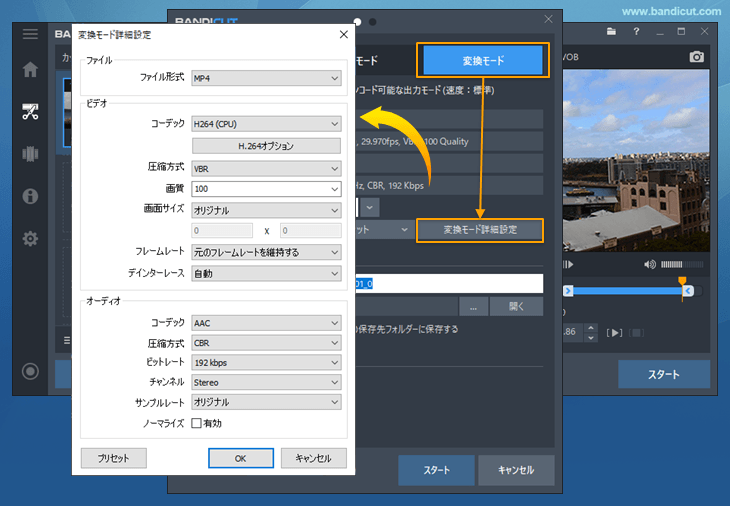Click the segment start handle on timeline
Screen dimensions: 730x506
(568, 291)
